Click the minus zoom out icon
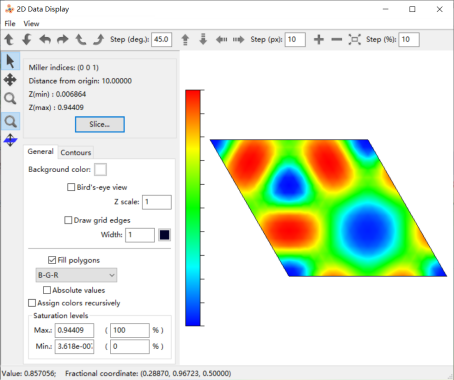This screenshot has width=454, height=380. pos(337,40)
